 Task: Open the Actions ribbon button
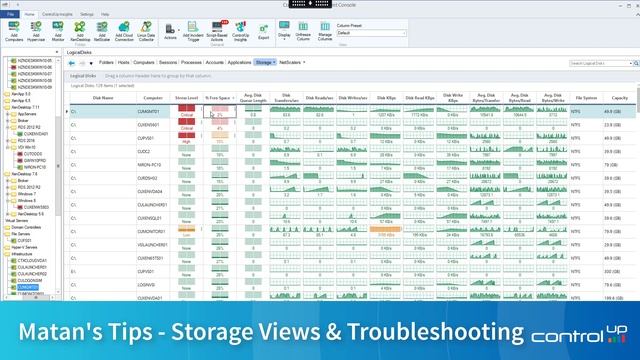(x=170, y=31)
